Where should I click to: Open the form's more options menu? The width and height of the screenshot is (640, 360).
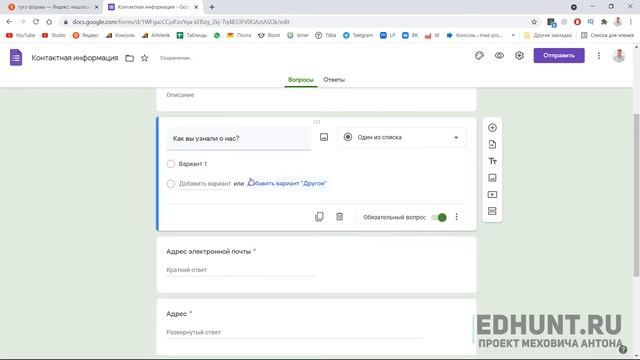coord(599,56)
